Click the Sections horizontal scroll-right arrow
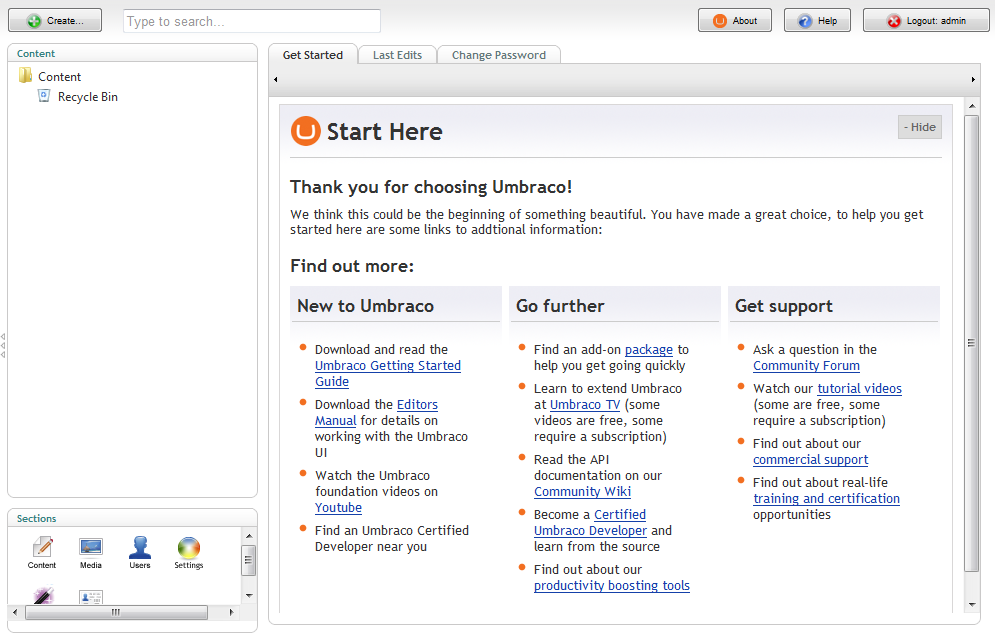This screenshot has width=995, height=639. pos(231,612)
